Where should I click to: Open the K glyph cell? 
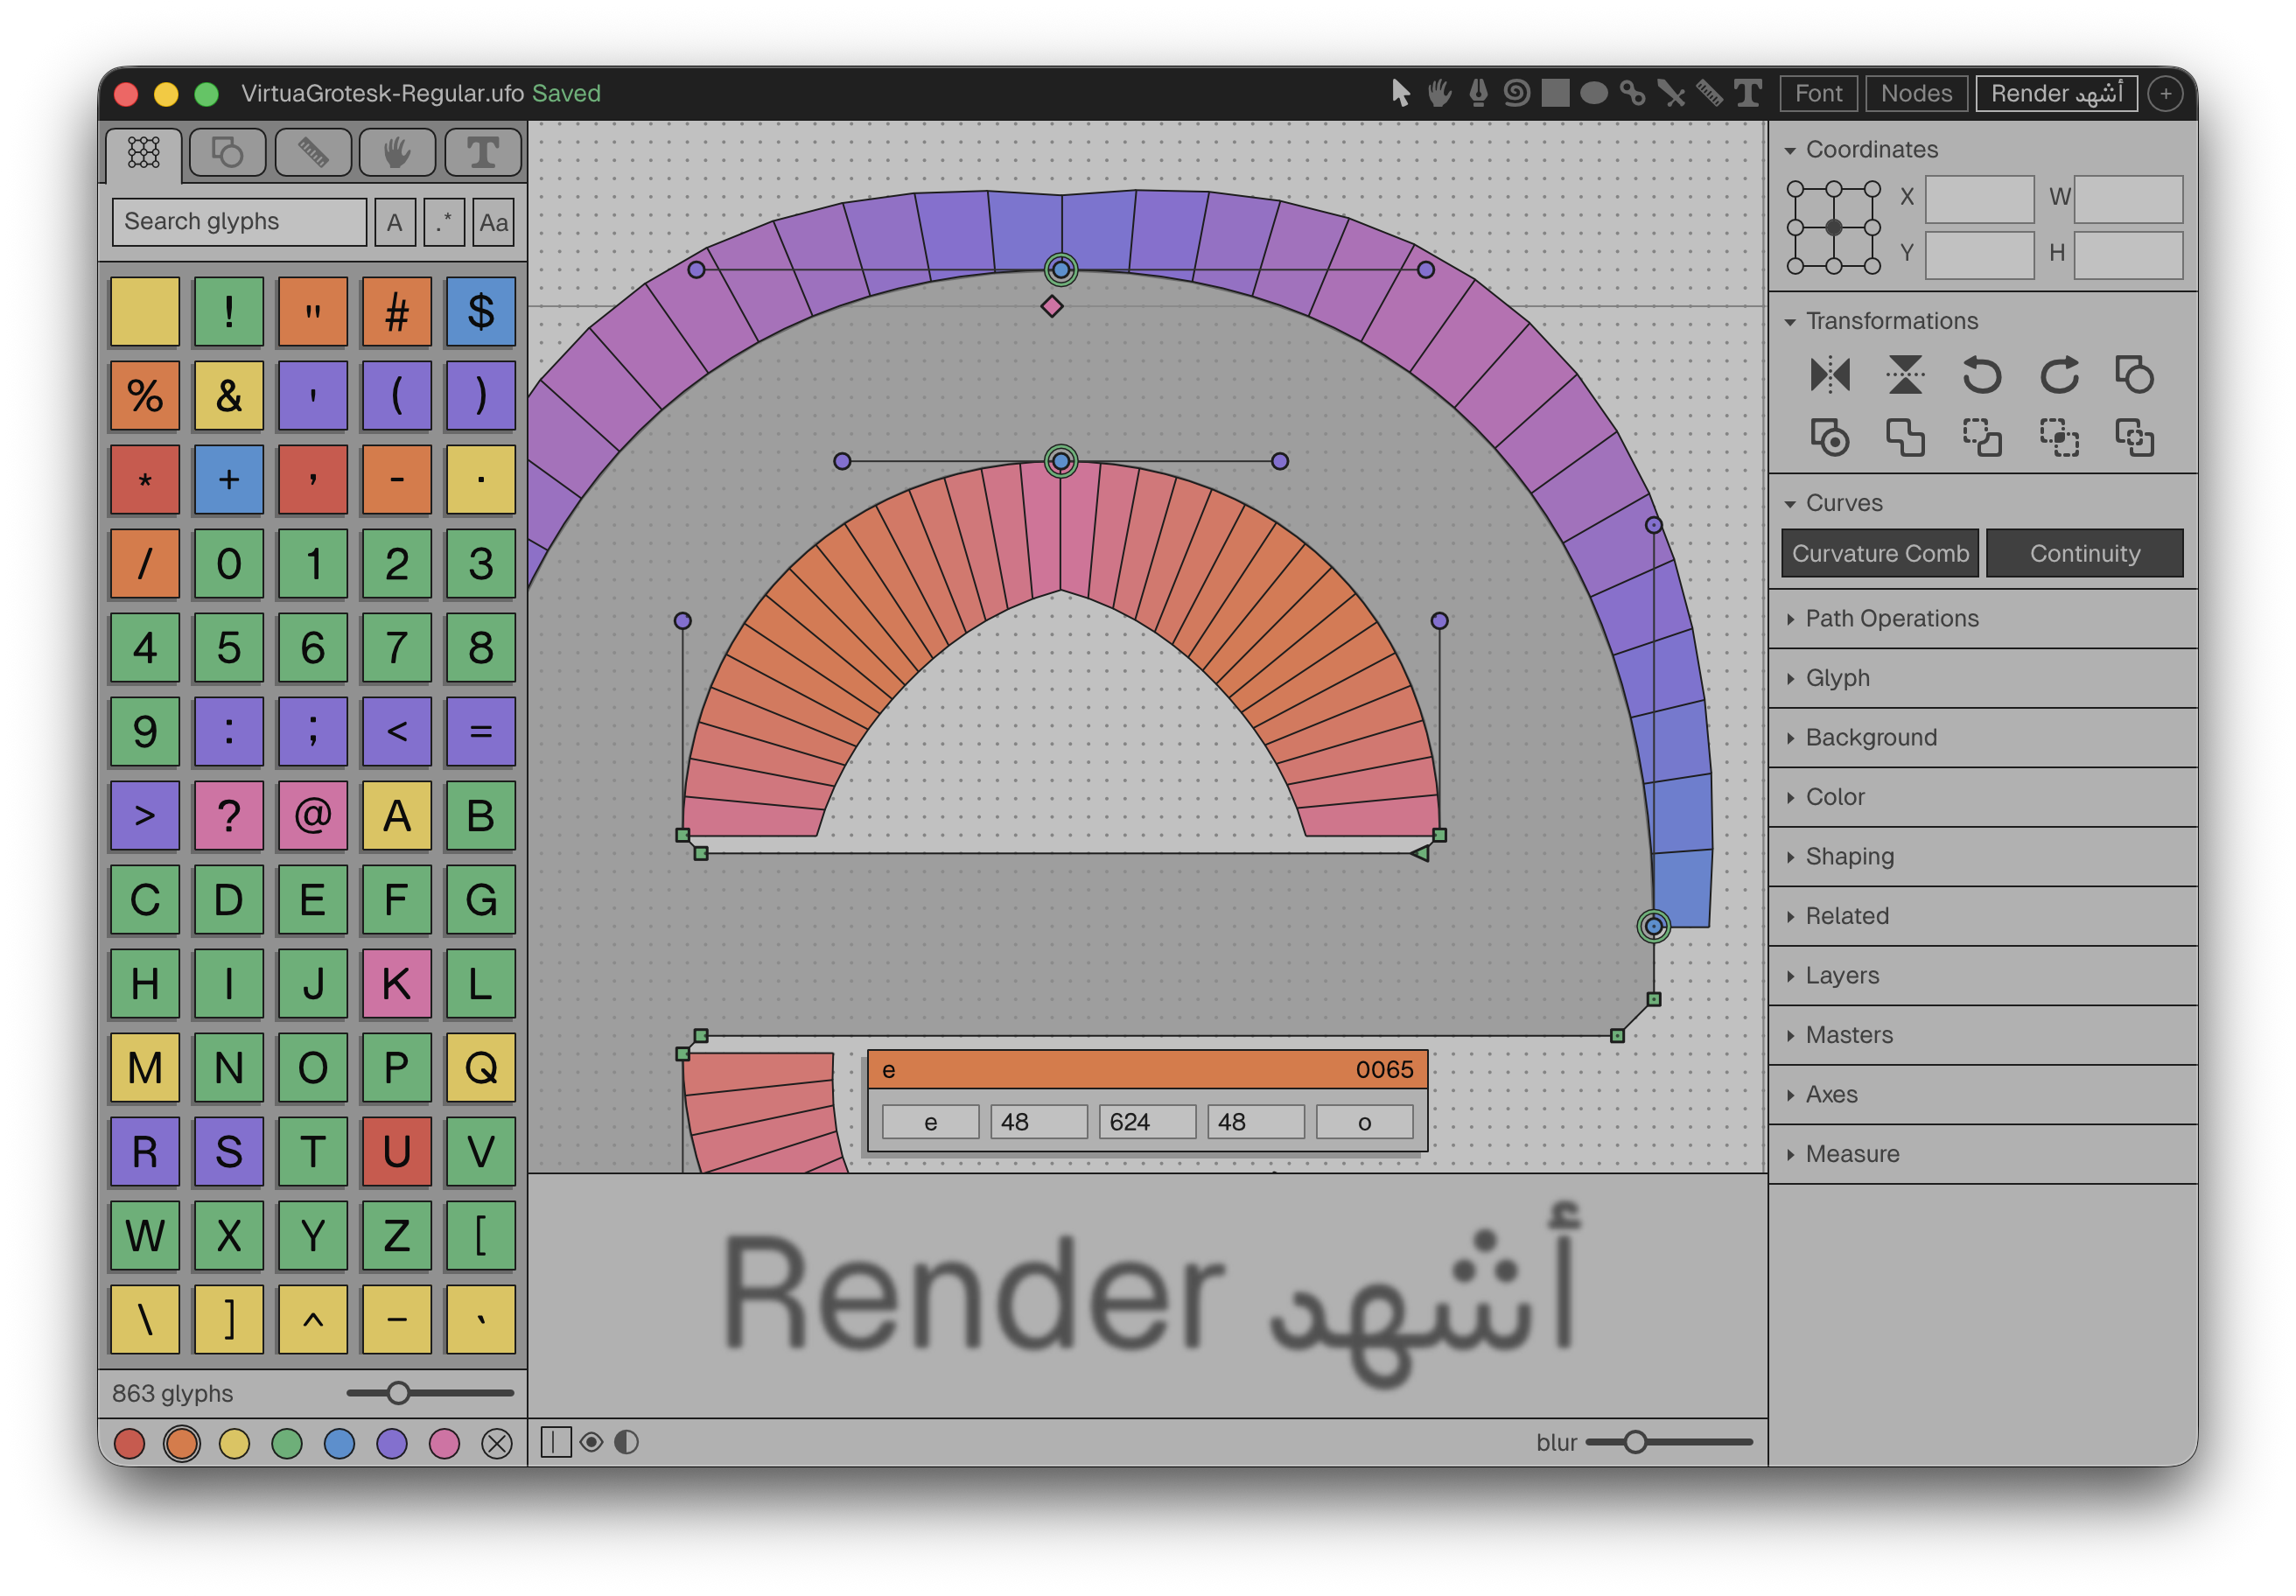coord(397,984)
